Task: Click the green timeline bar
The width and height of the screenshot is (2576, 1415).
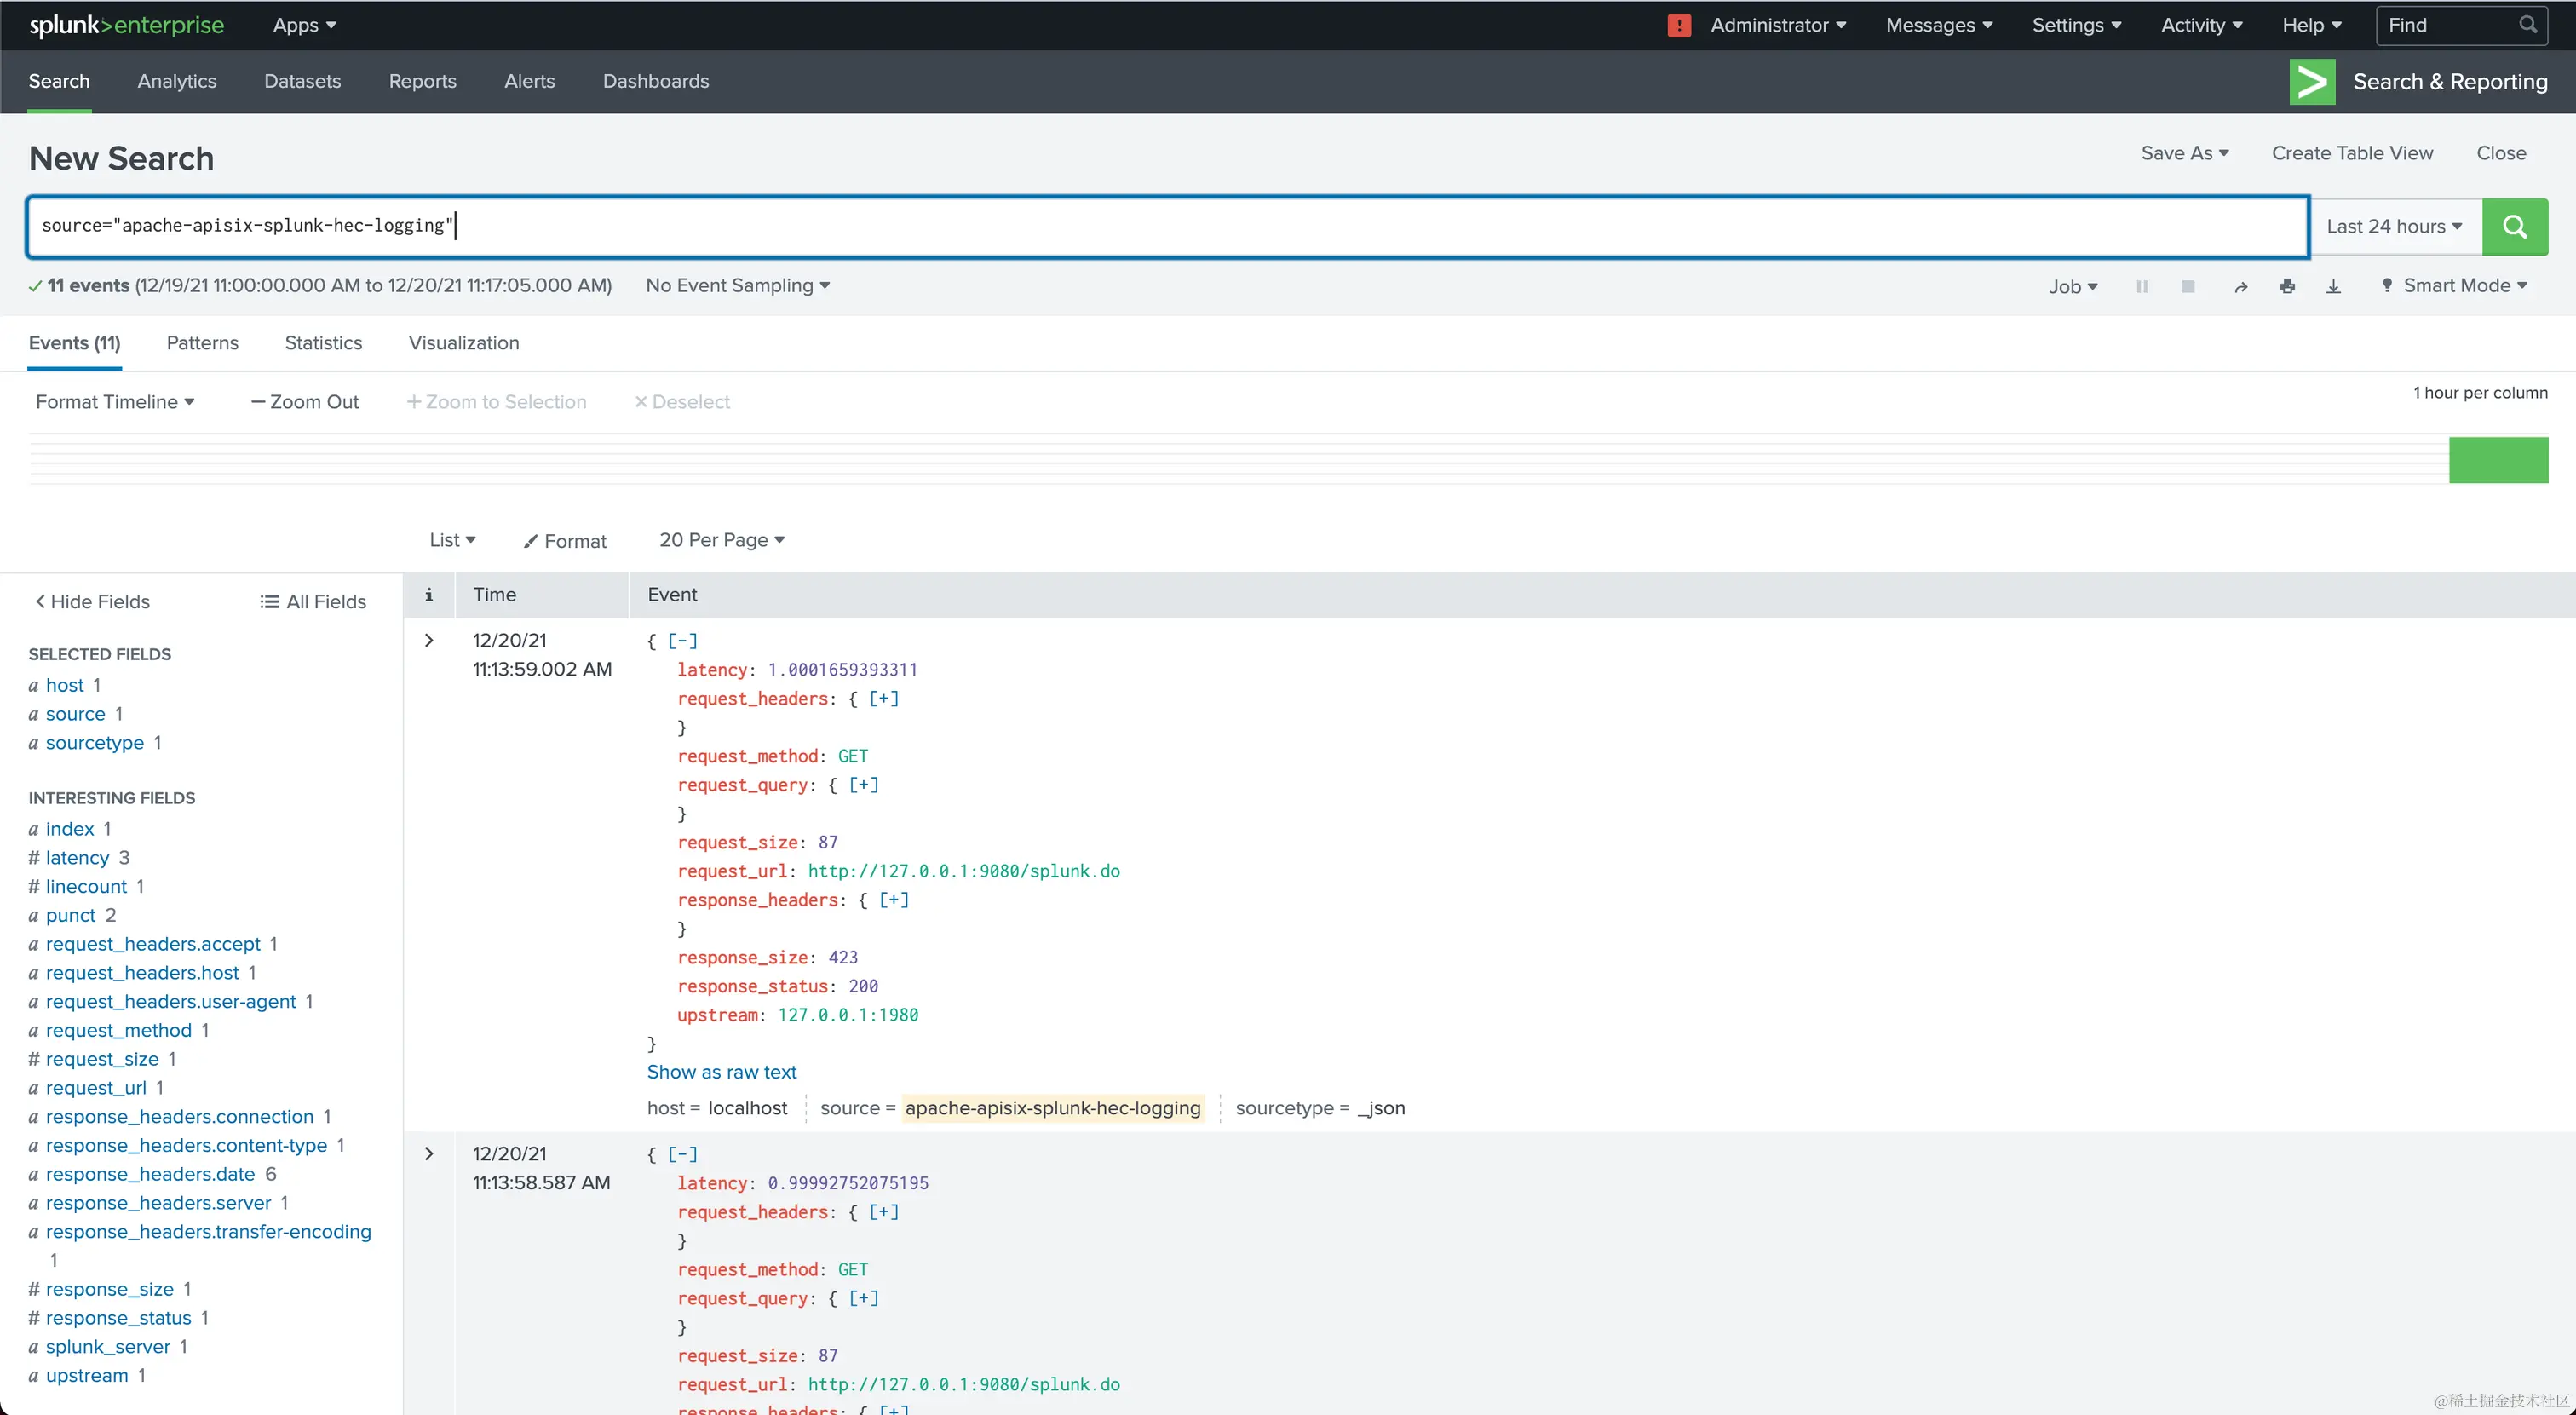Action: (x=2497, y=460)
